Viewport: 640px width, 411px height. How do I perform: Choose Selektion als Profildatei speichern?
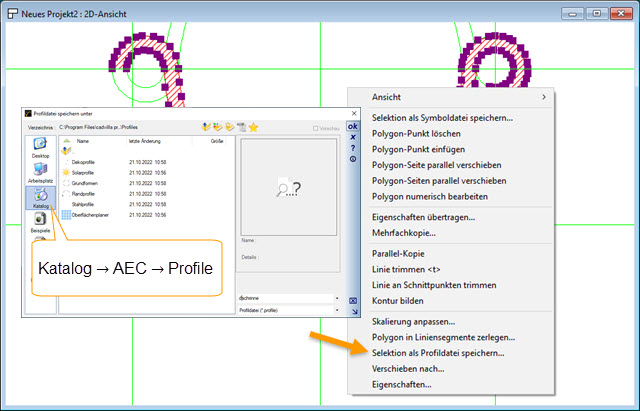[x=438, y=353]
